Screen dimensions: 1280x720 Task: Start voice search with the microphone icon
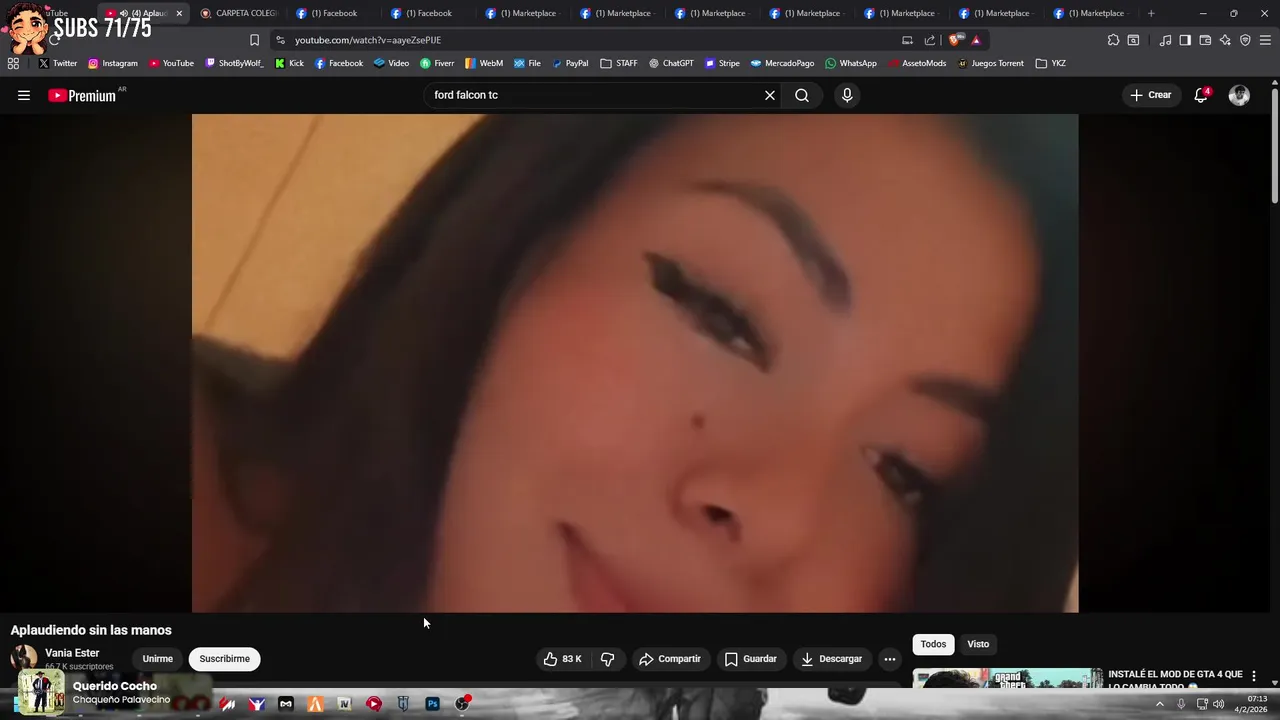click(x=847, y=95)
